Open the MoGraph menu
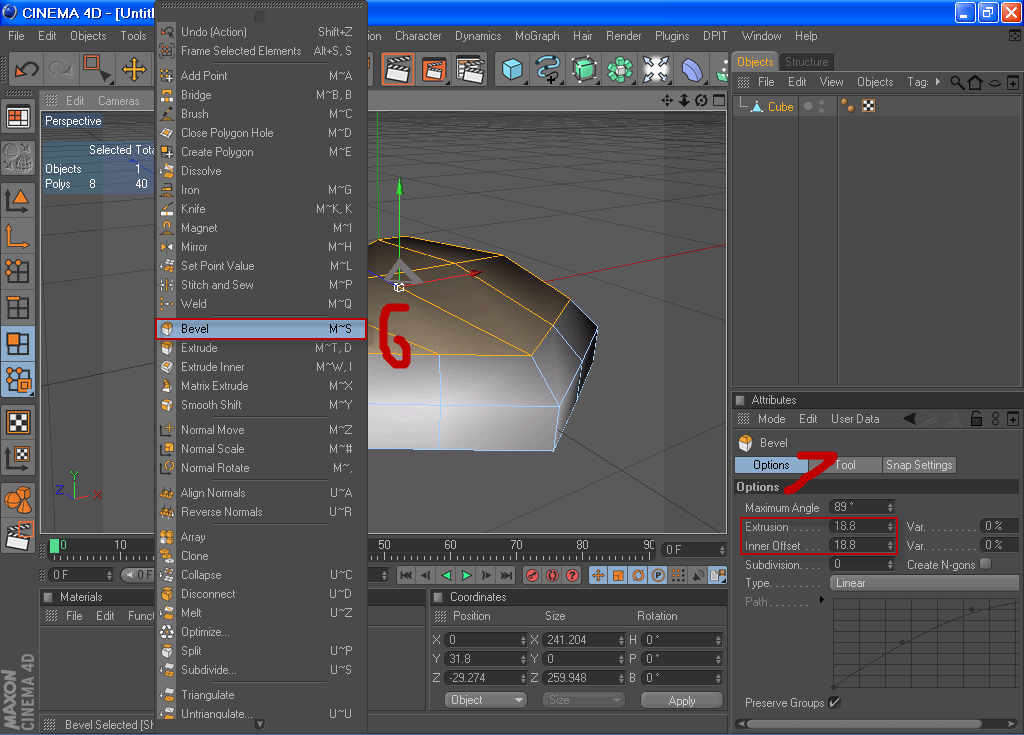The width and height of the screenshot is (1024, 735). (x=537, y=36)
